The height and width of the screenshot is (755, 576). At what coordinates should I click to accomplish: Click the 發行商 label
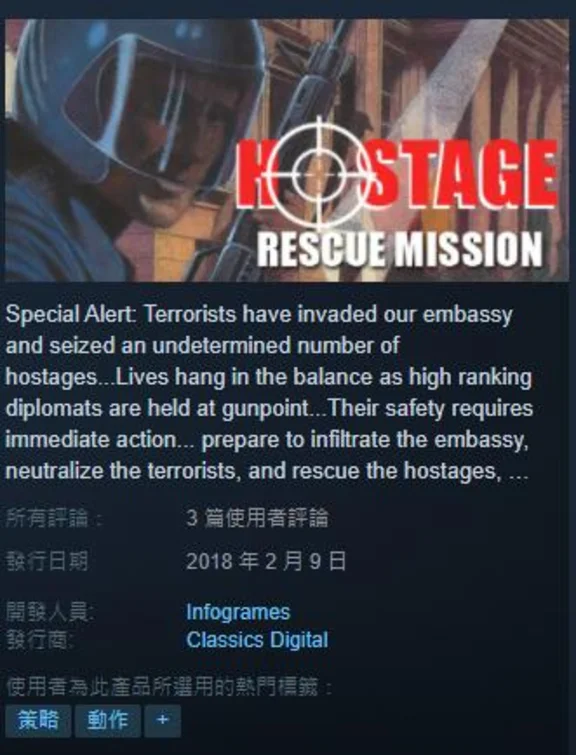pyautogui.click(x=40, y=640)
